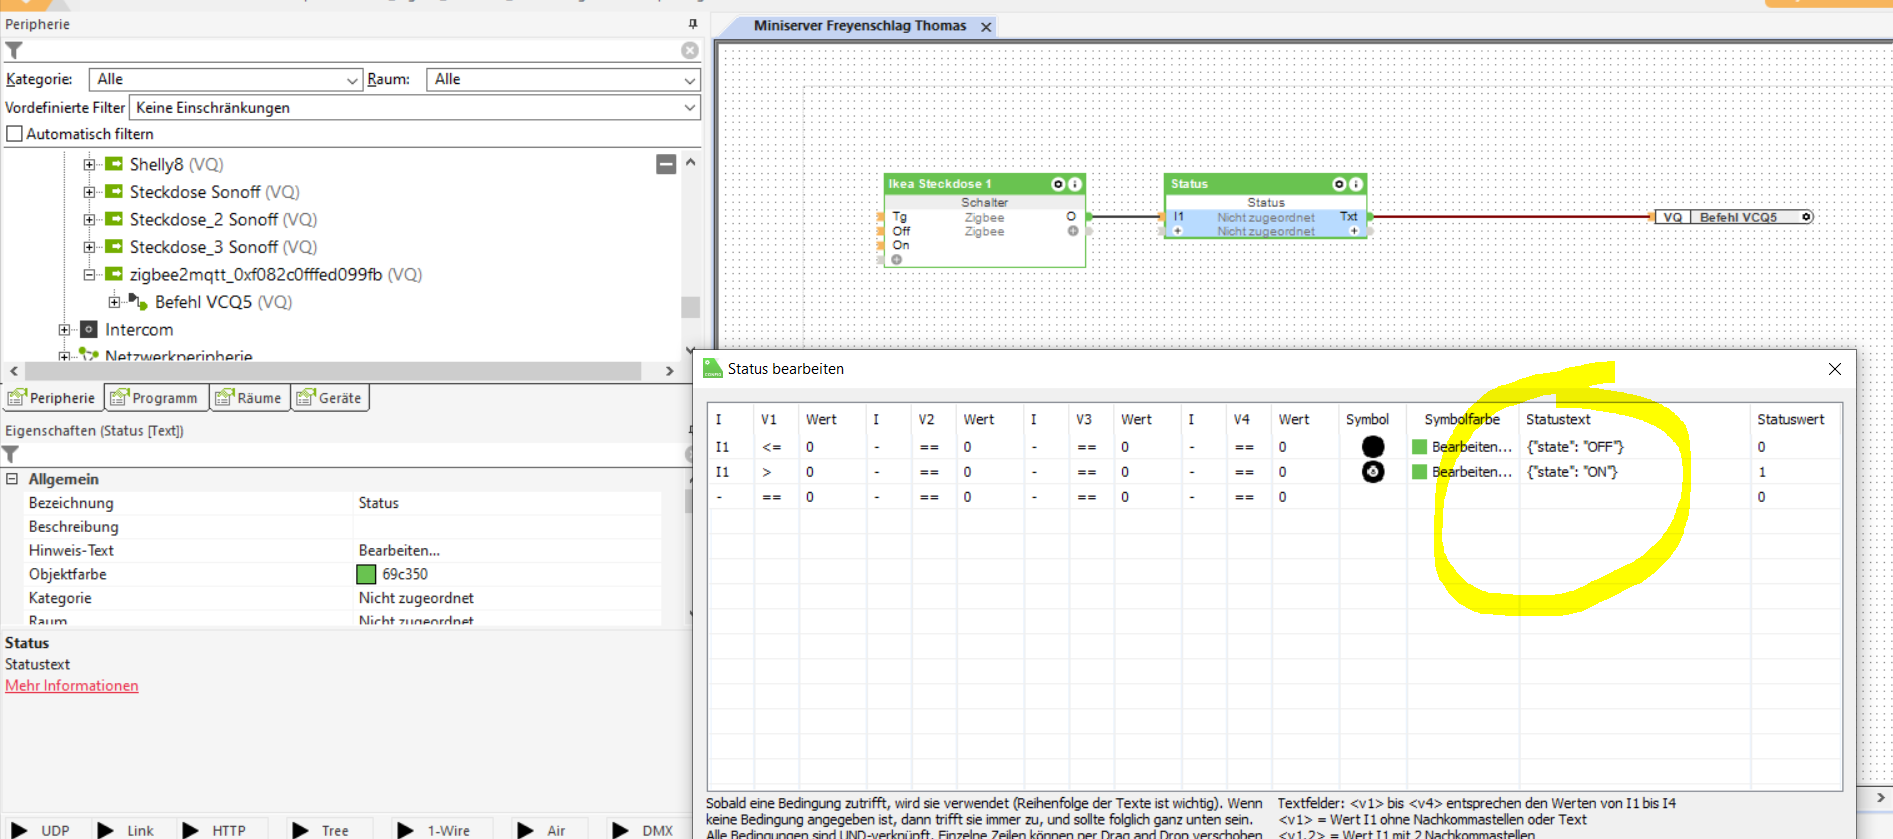Viewport: 1893px width, 839px height.
Task: Open the Mehr Informationen link
Action: click(72, 686)
